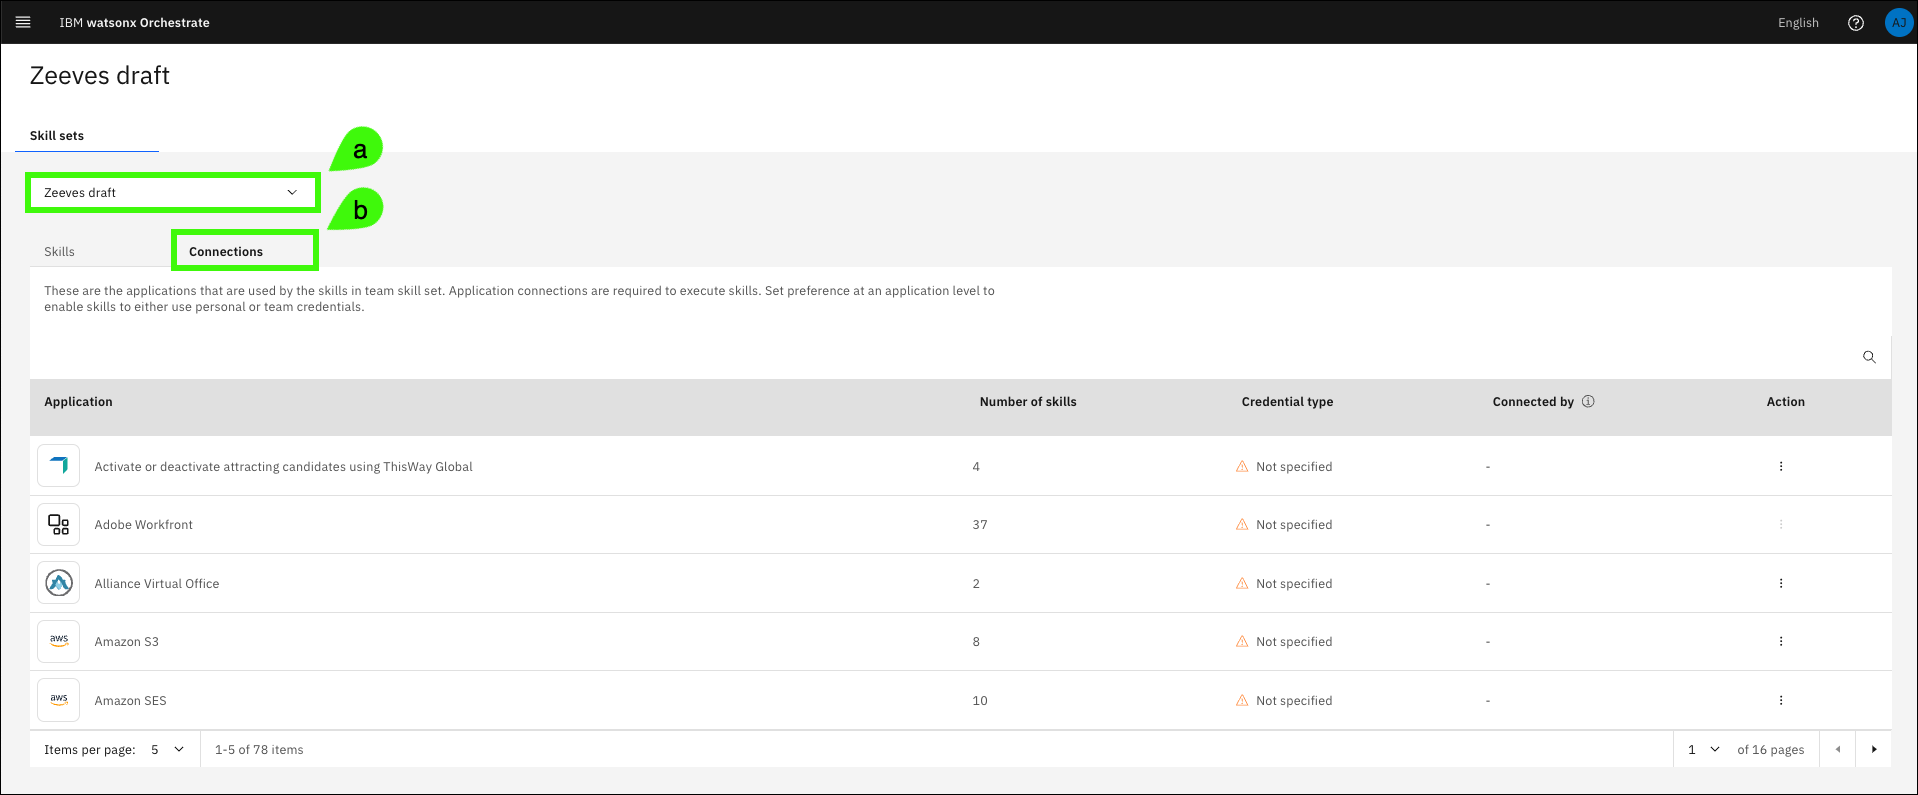Open the Skill sets tab
The height and width of the screenshot is (795, 1918).
click(x=57, y=136)
